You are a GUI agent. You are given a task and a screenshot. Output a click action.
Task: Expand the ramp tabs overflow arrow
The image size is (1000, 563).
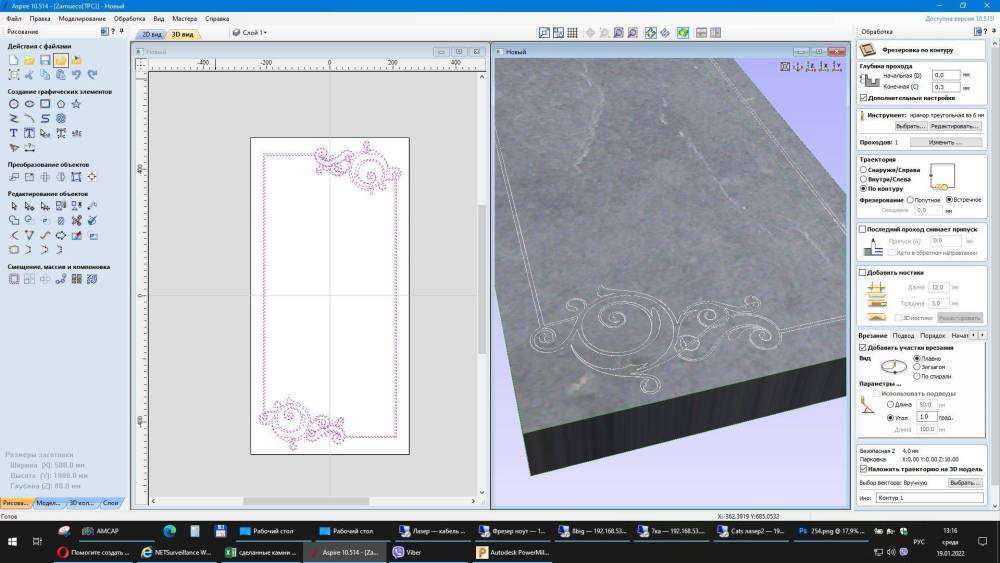[982, 336]
